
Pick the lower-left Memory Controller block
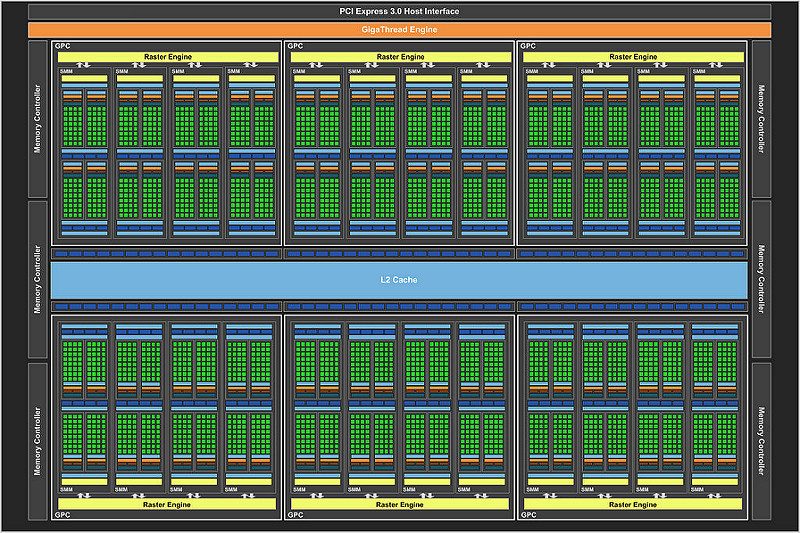38,441
